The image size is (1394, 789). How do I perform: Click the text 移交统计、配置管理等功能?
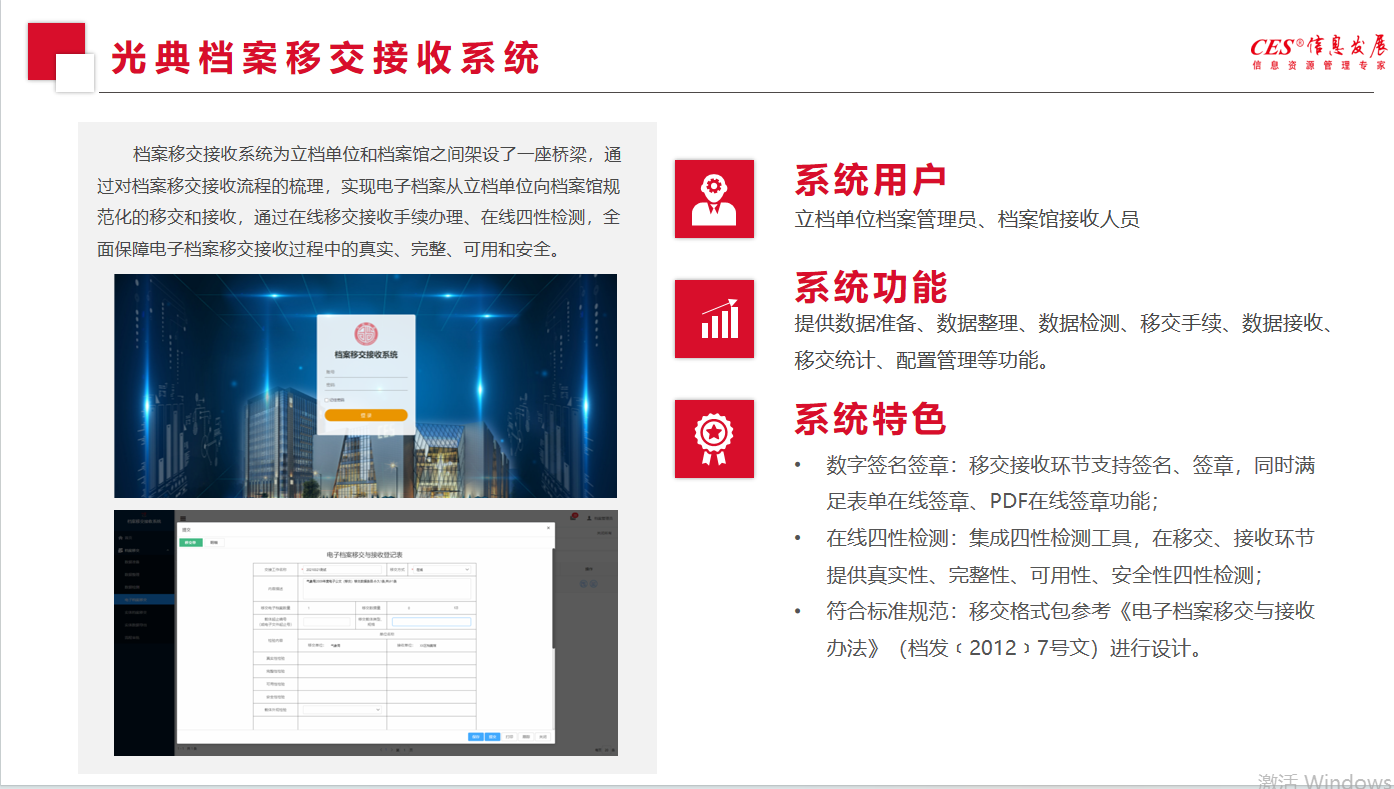pos(923,360)
